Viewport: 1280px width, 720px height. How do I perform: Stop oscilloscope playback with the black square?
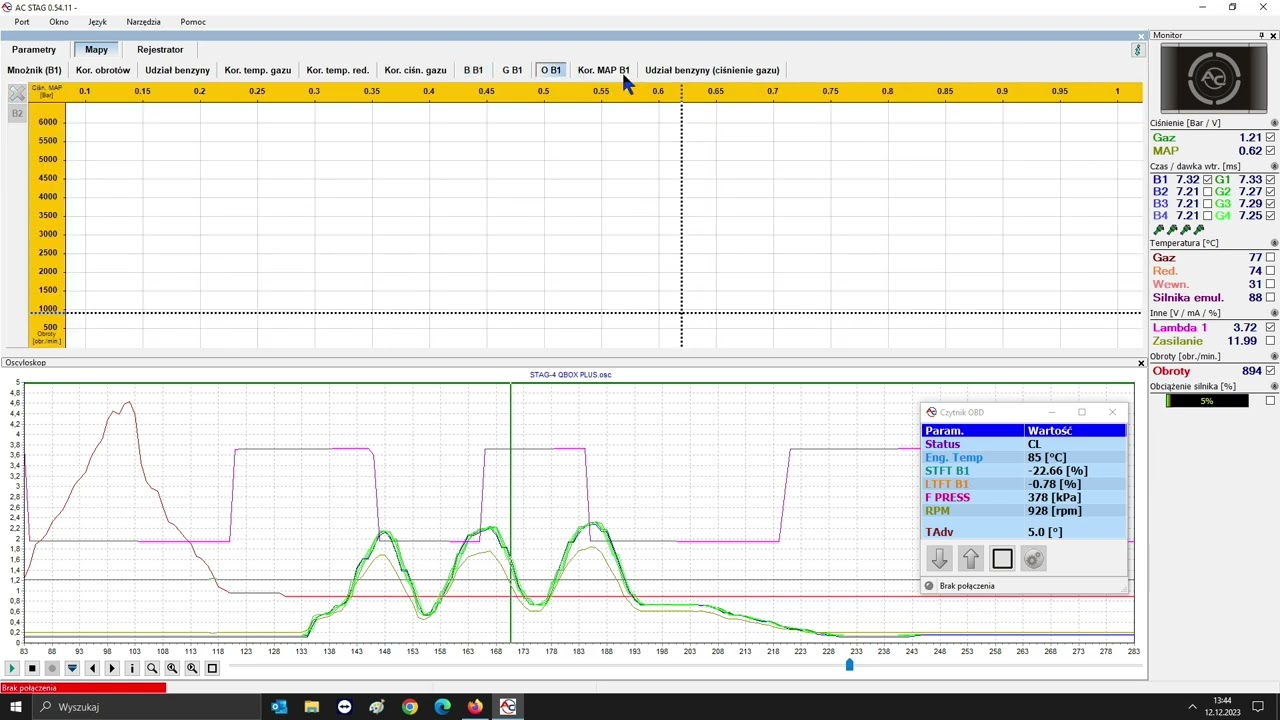32,668
